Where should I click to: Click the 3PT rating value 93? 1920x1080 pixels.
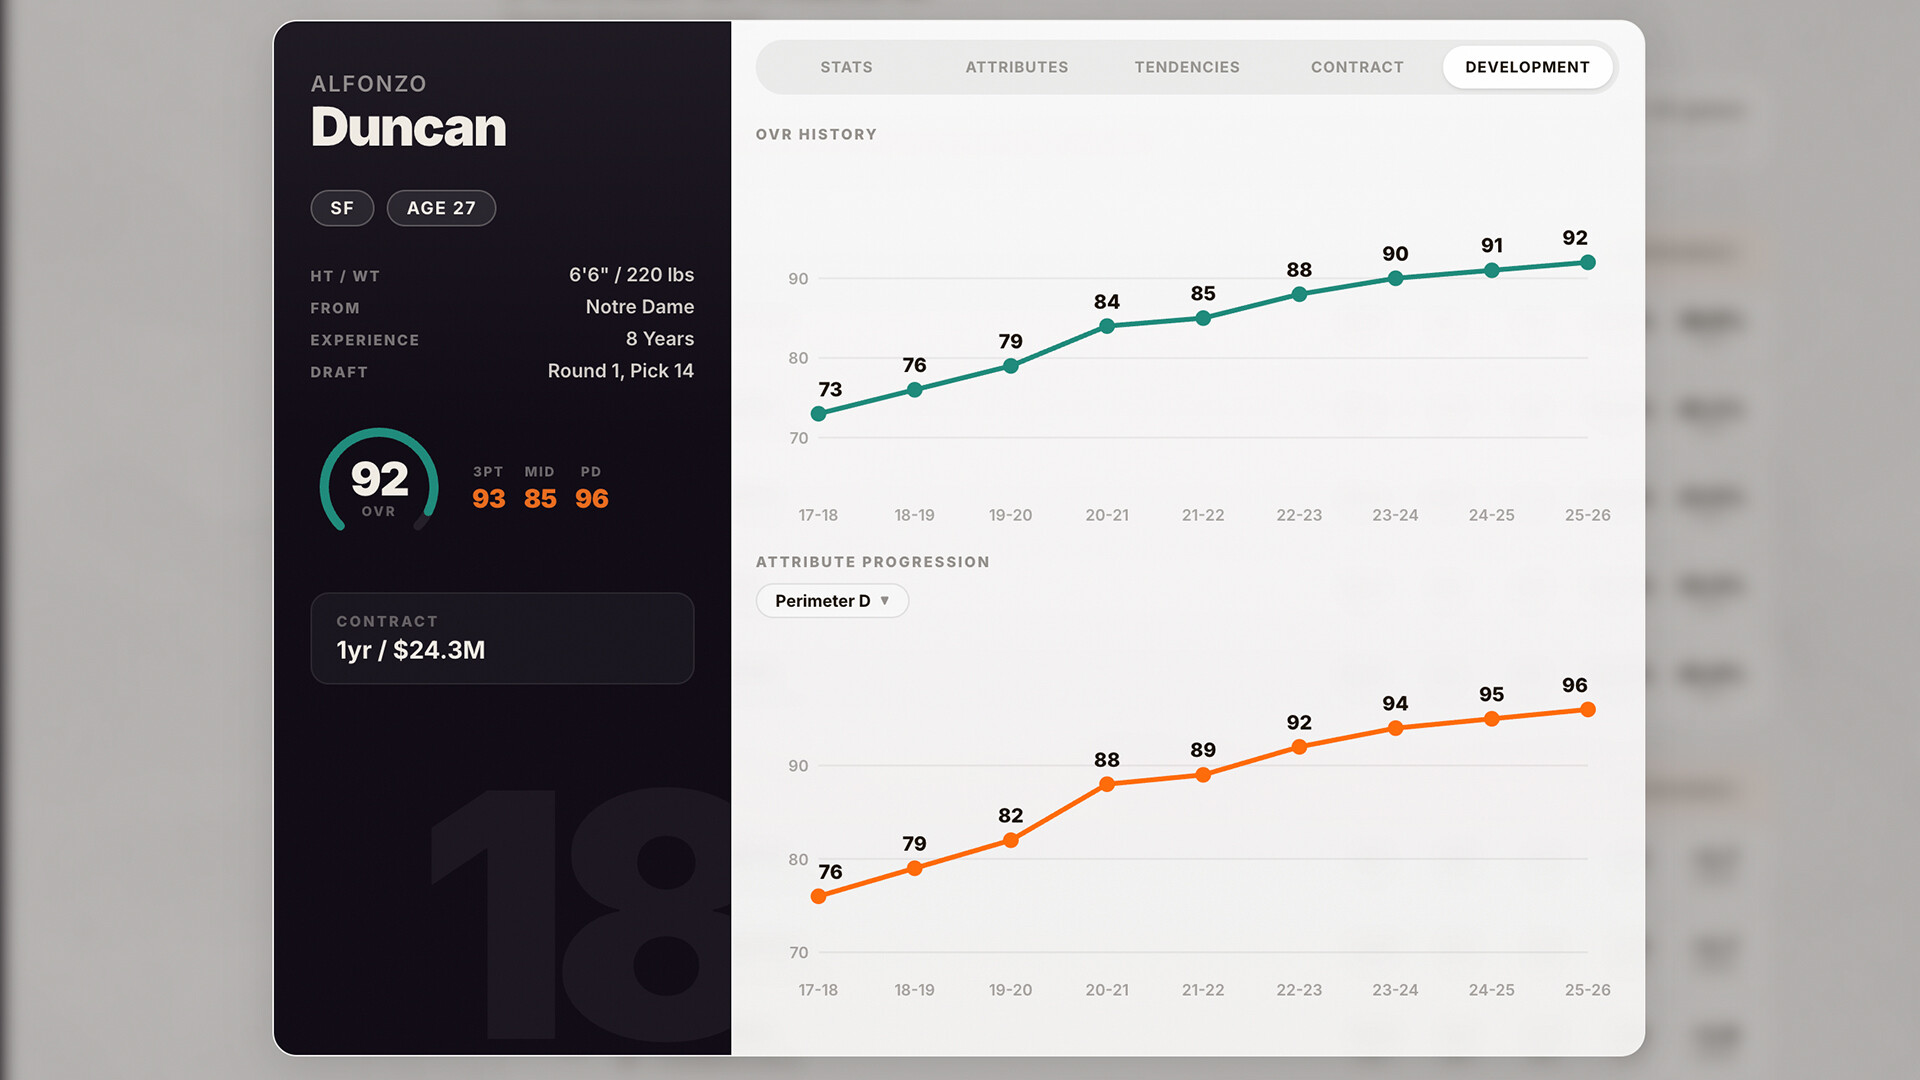pyautogui.click(x=488, y=498)
